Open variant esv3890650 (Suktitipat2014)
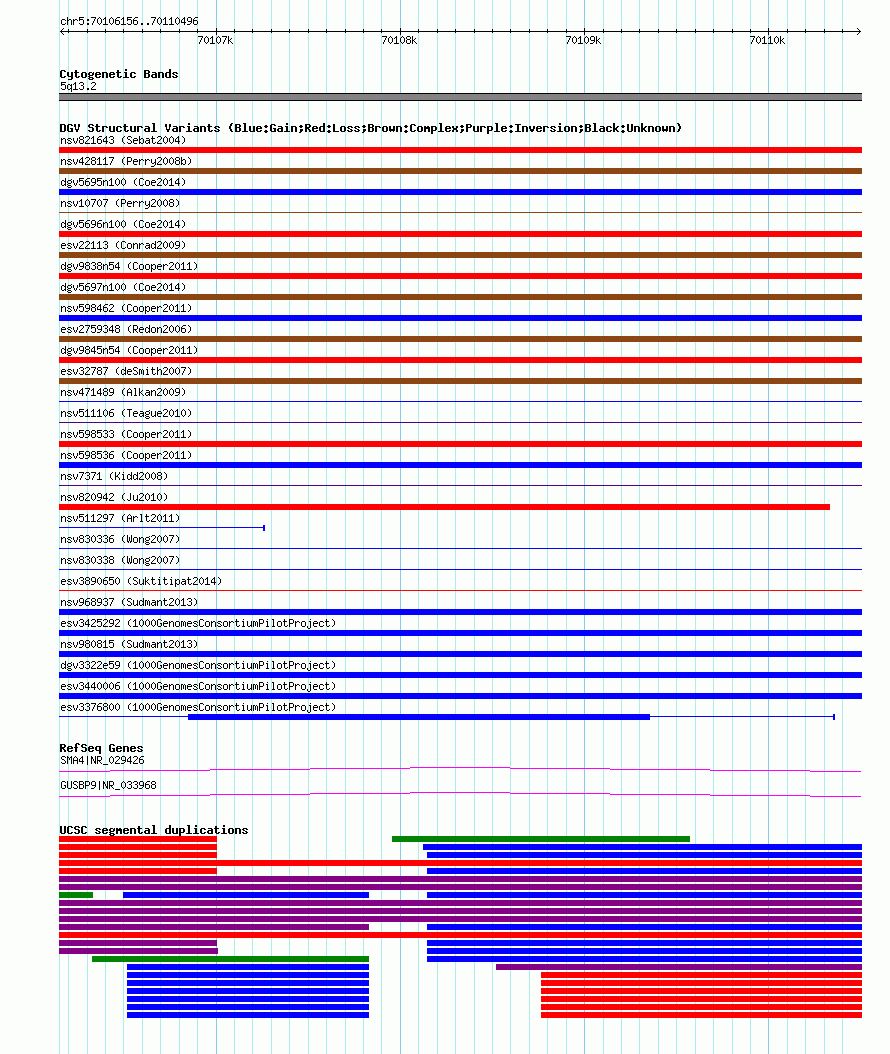The image size is (890, 1054). pyautogui.click(x=141, y=581)
